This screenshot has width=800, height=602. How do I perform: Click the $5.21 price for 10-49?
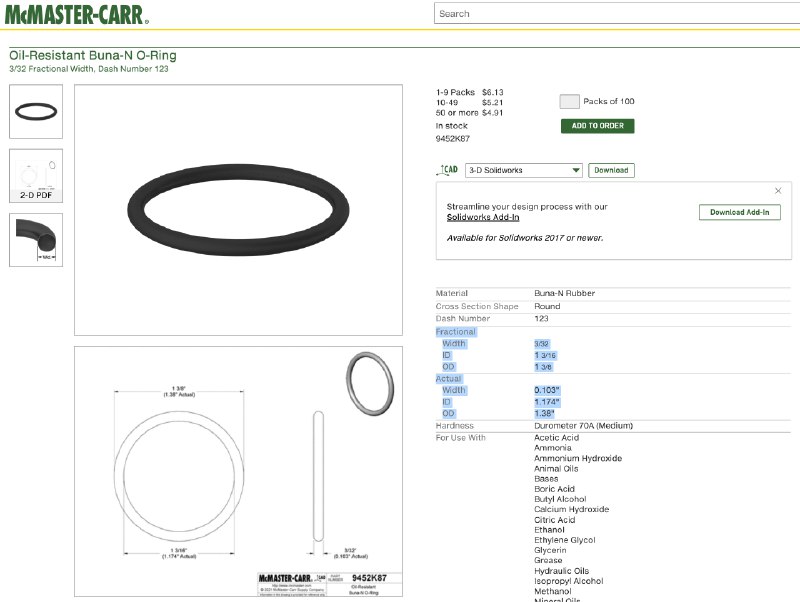(x=493, y=103)
